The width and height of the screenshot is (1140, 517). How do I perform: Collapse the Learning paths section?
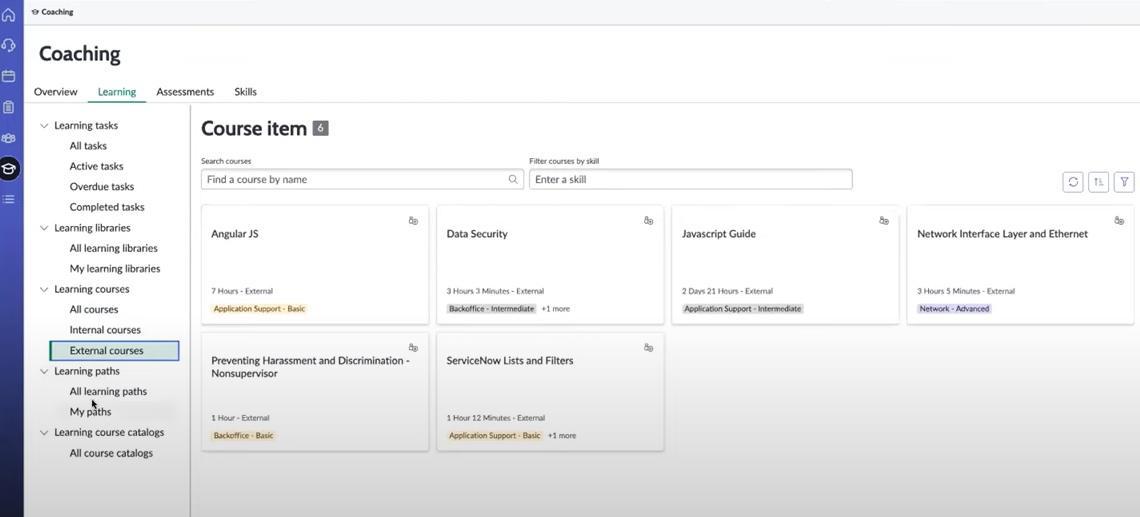point(44,372)
